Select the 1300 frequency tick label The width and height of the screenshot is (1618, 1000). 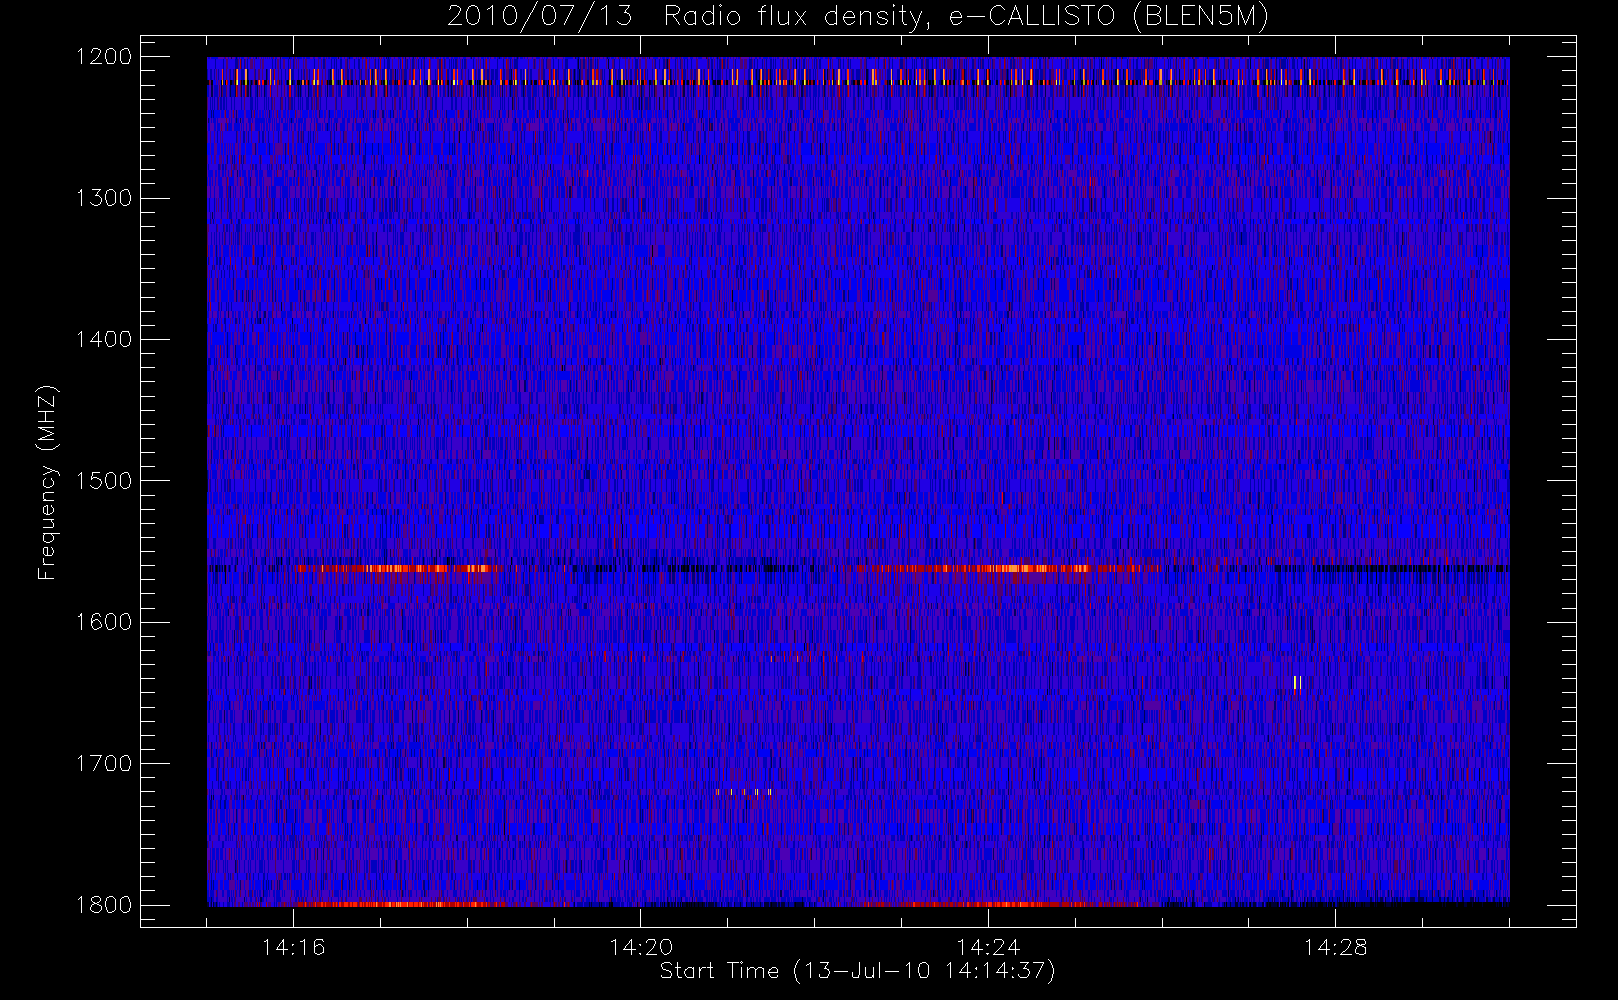coord(104,198)
